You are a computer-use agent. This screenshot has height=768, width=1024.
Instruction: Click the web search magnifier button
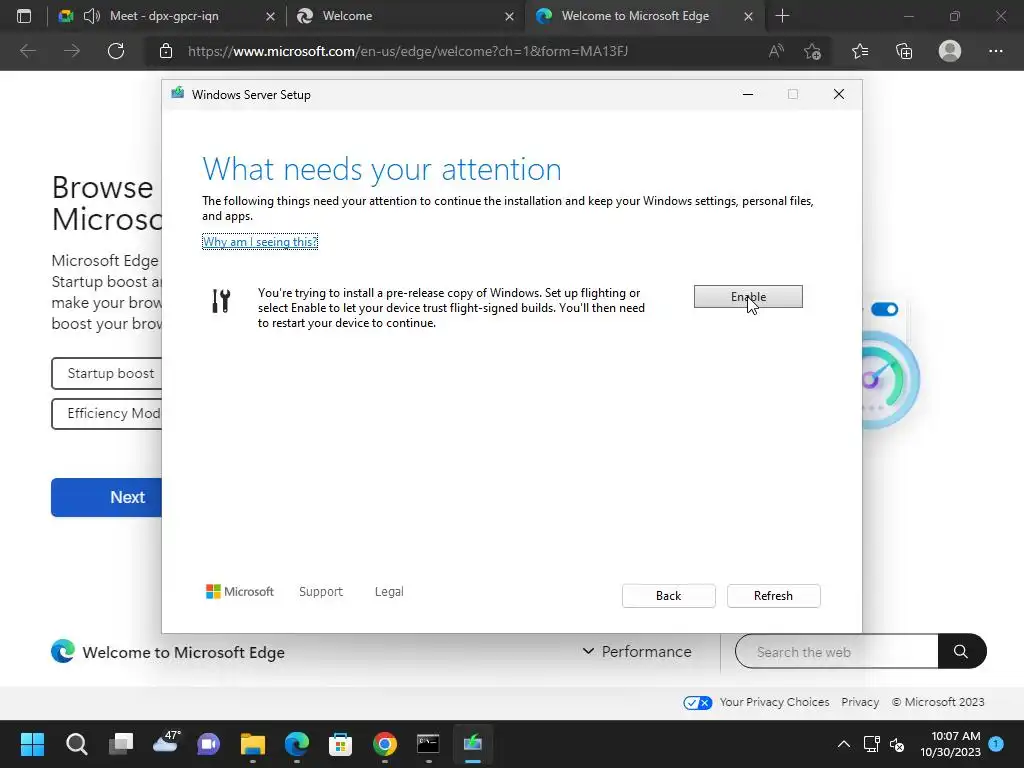click(961, 651)
